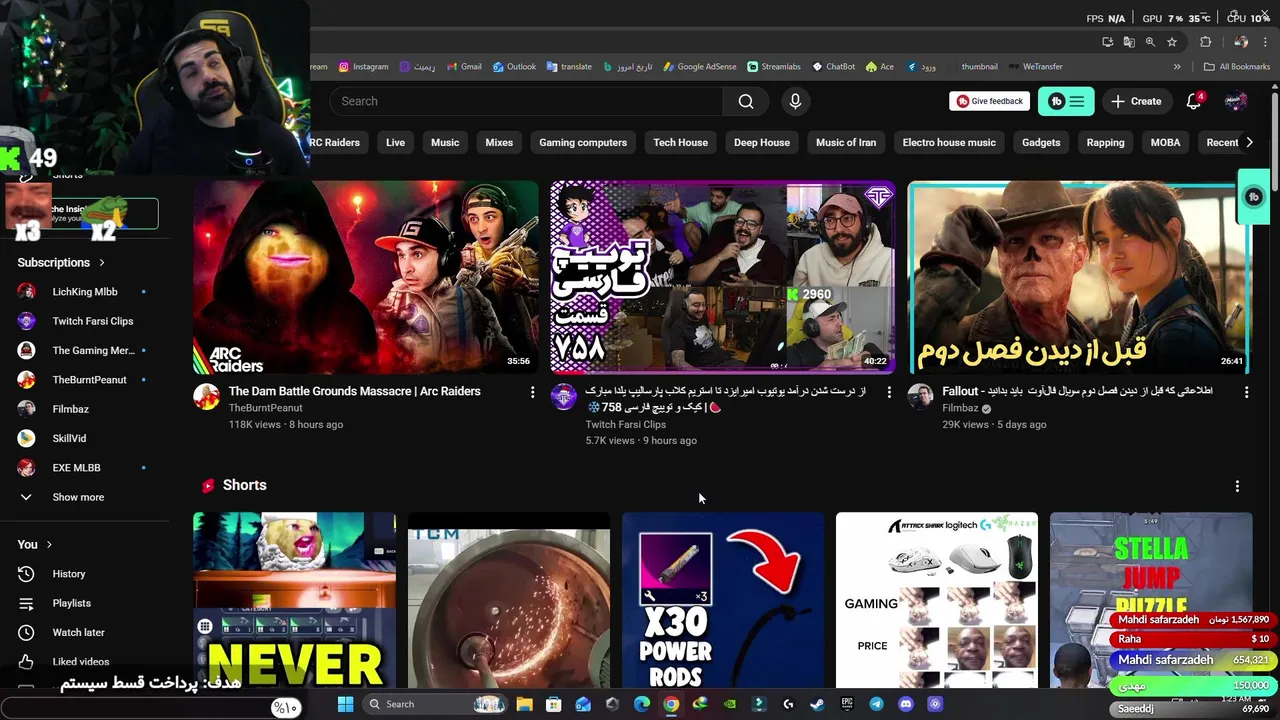This screenshot has height=720, width=1280.
Task: Select the Live category chip
Action: [x=395, y=142]
